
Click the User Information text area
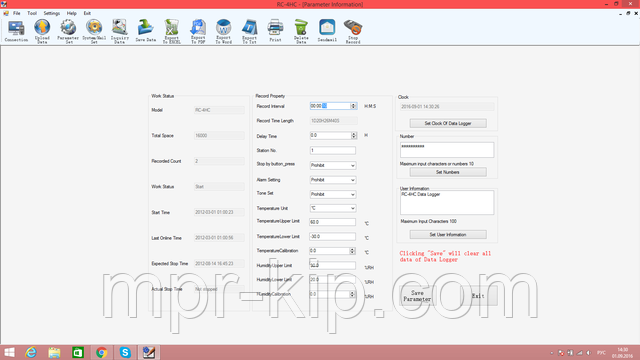pos(447,202)
